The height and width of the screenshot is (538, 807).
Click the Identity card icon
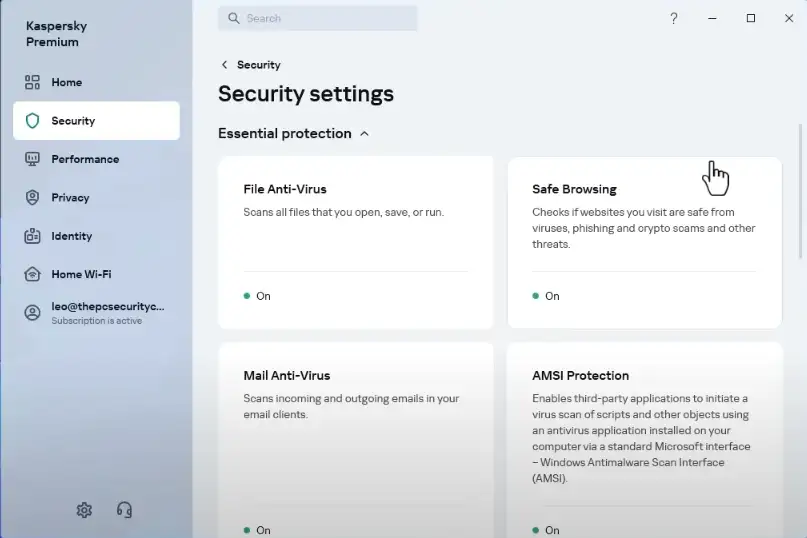(x=32, y=236)
